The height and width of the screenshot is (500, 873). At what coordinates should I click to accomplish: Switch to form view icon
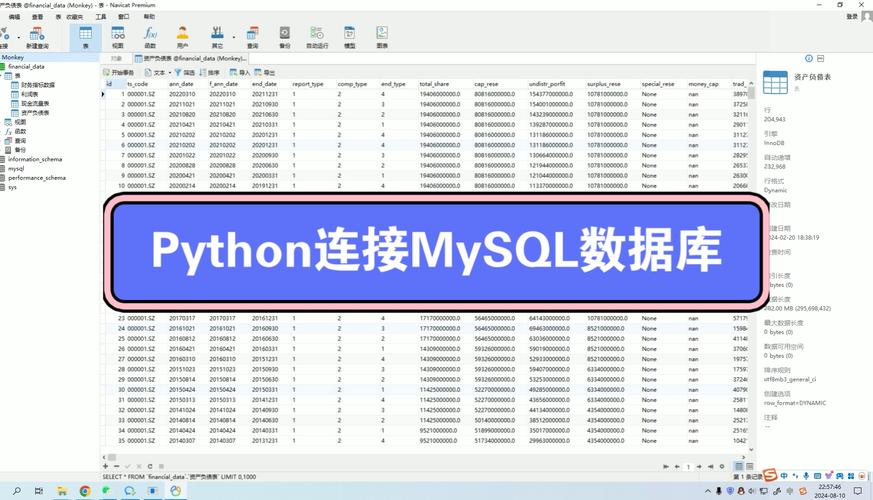pos(749,466)
